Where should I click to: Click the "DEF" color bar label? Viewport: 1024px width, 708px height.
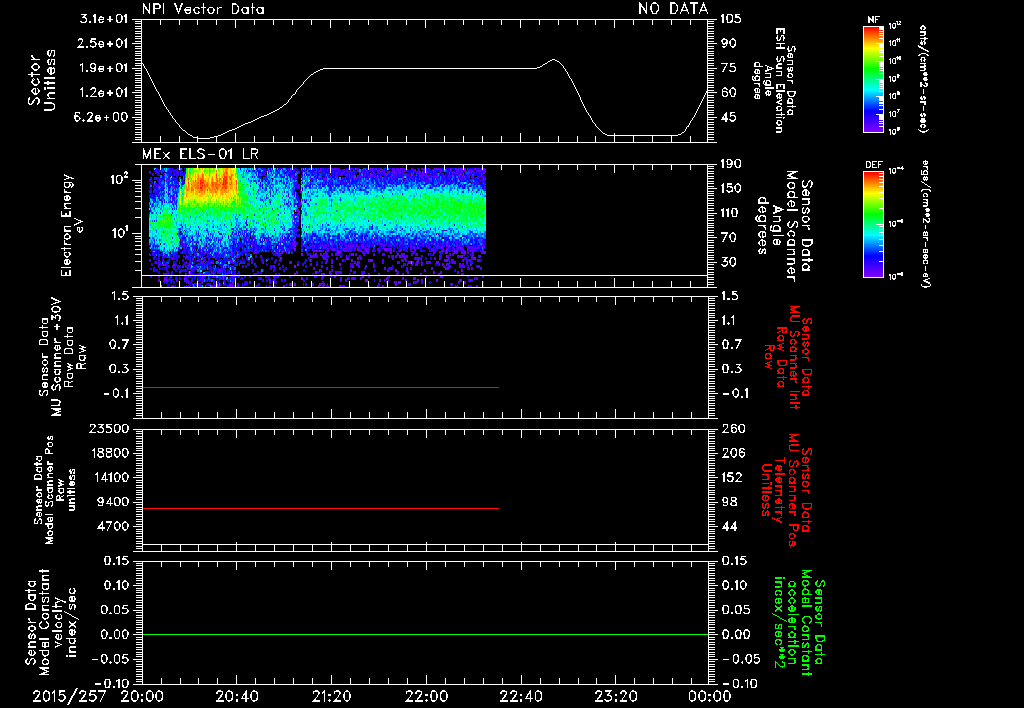tap(873, 165)
